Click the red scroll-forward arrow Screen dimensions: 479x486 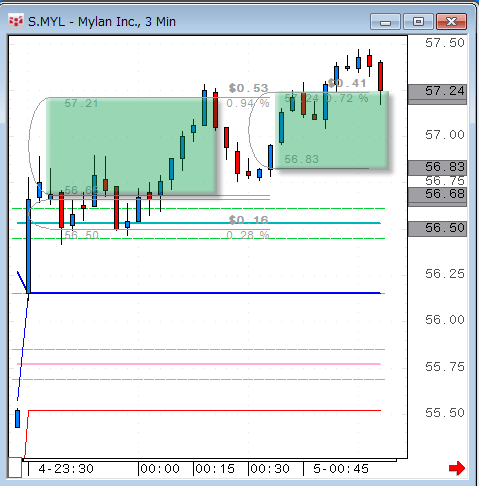click(x=457, y=468)
